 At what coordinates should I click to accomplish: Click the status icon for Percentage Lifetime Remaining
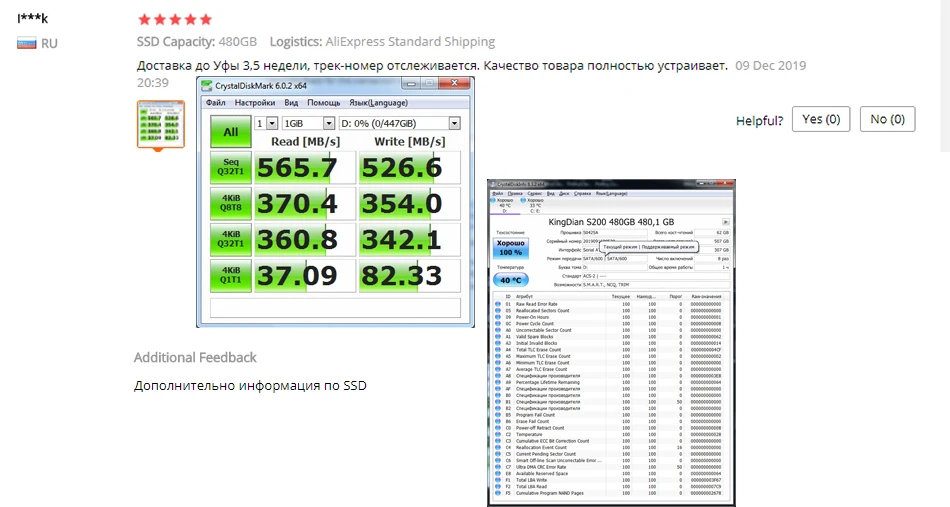click(x=498, y=382)
